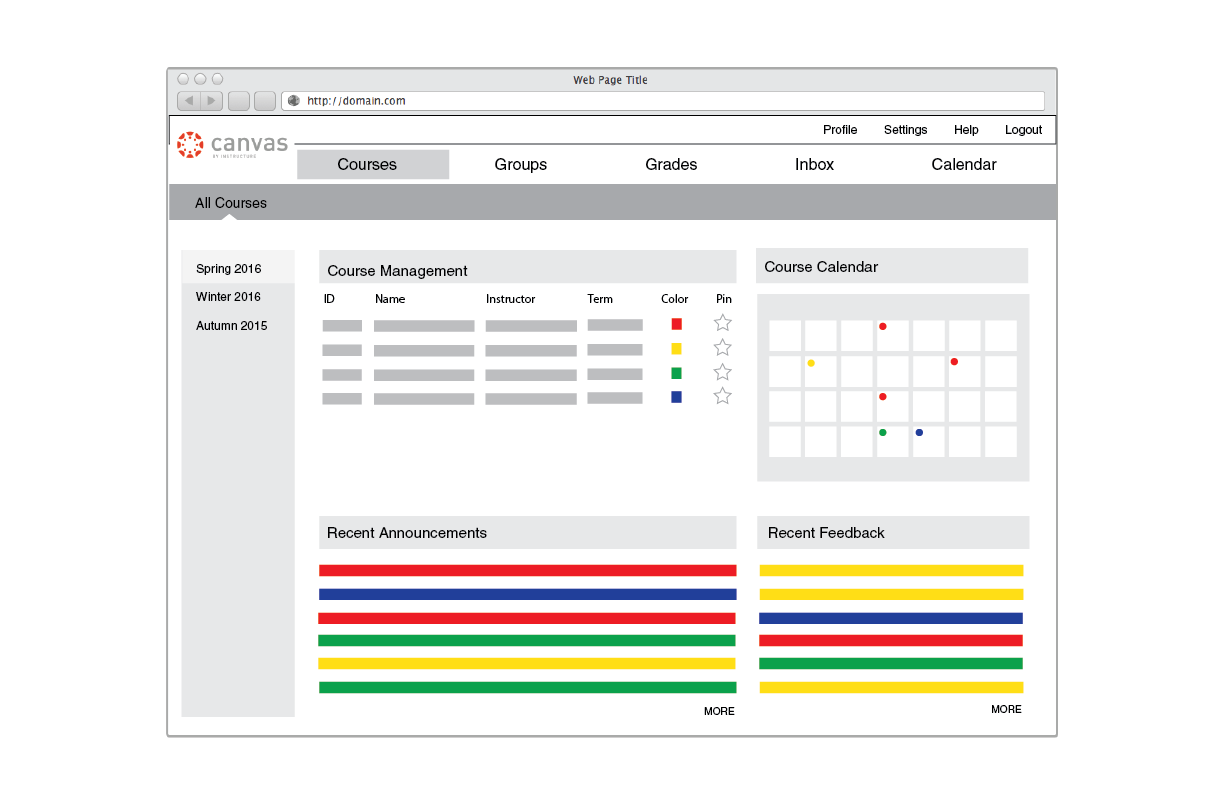Click the Term column header
Image resolution: width=1225 pixels, height=792 pixels.
click(600, 299)
